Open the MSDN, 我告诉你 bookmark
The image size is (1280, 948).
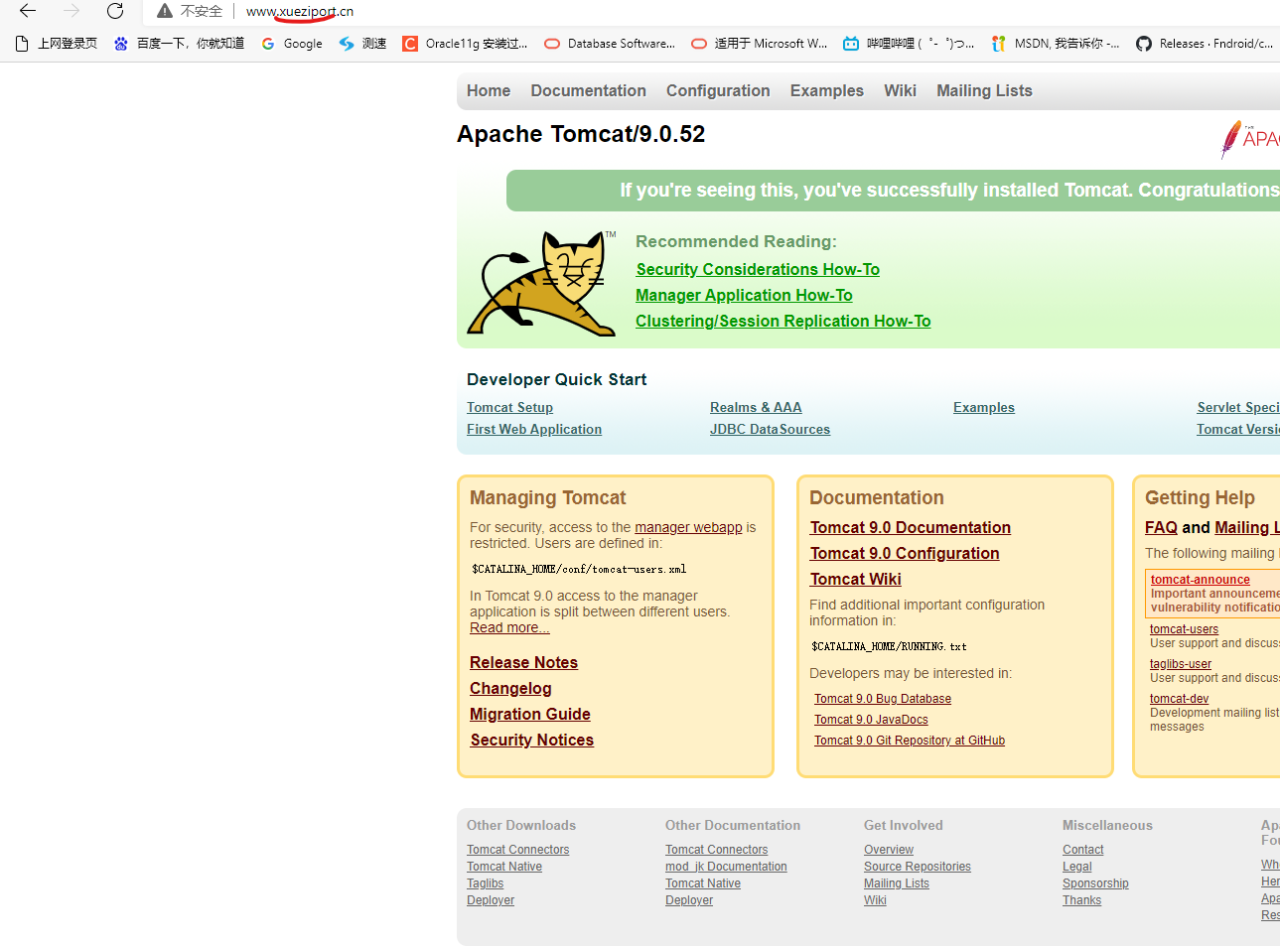coord(1055,43)
